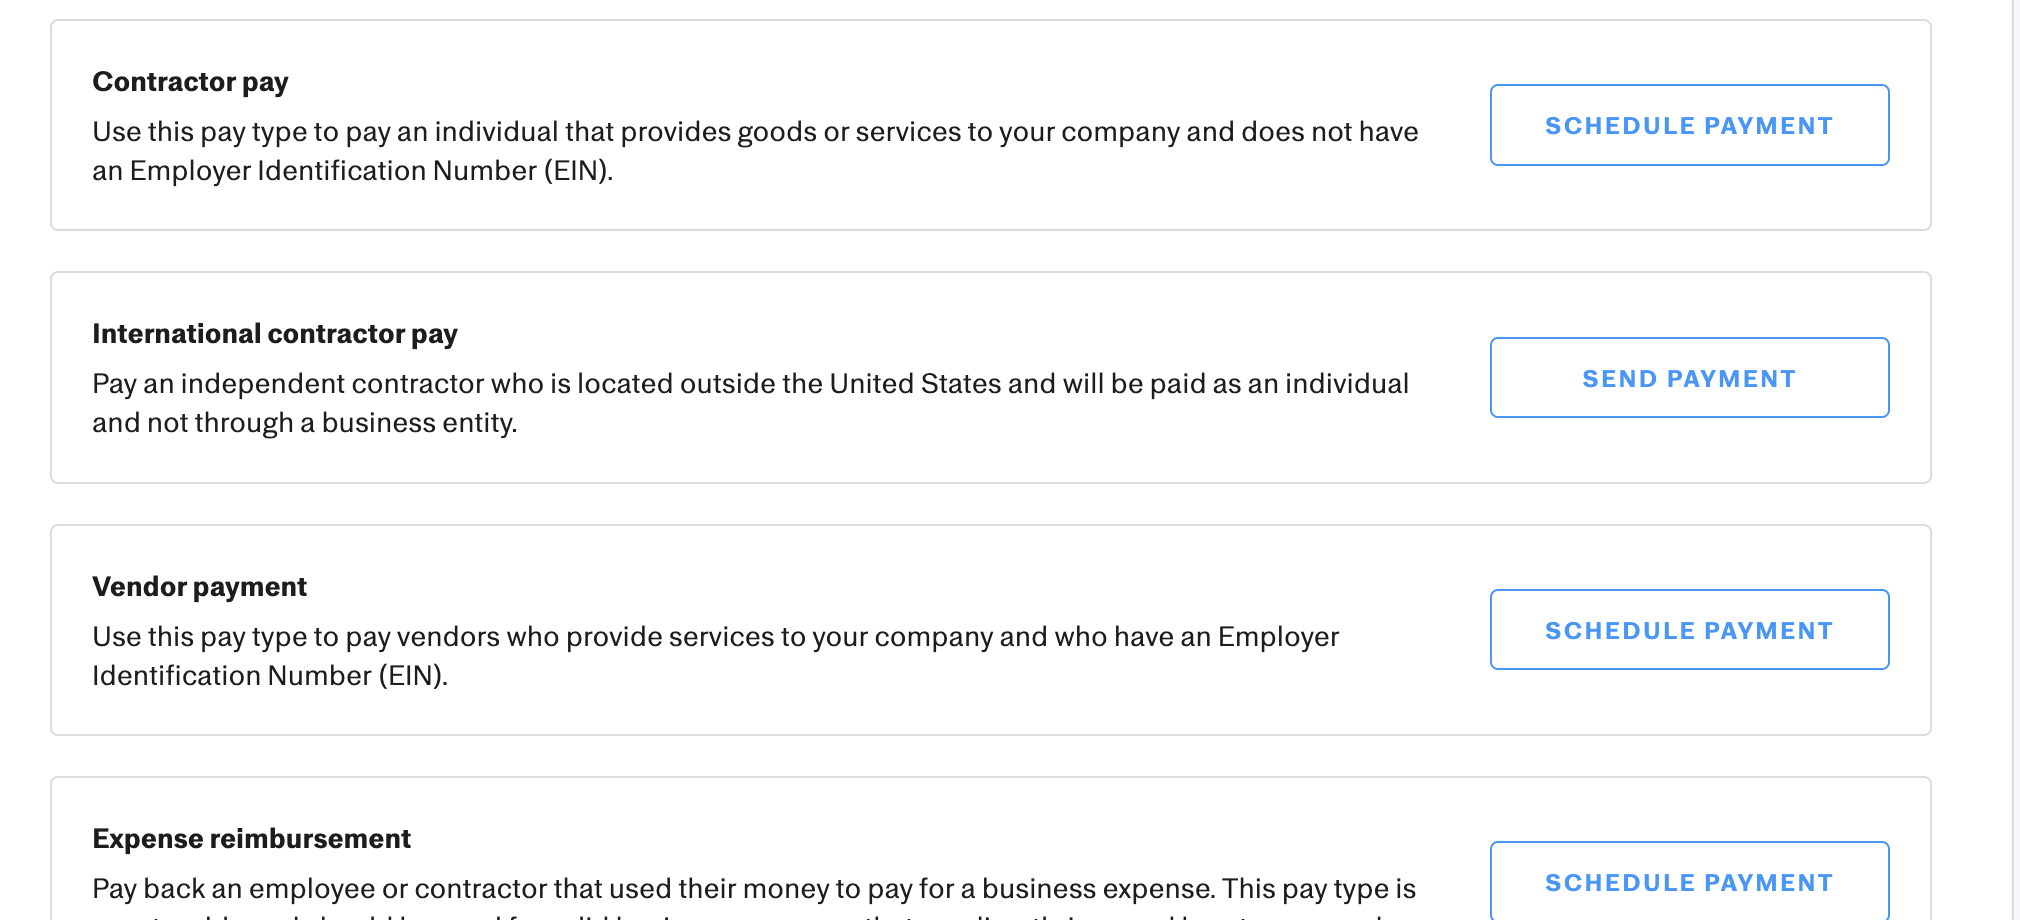The height and width of the screenshot is (920, 2020).
Task: Click 'Identification Number (EIN).' line under Vendor payment
Action: tap(270, 676)
